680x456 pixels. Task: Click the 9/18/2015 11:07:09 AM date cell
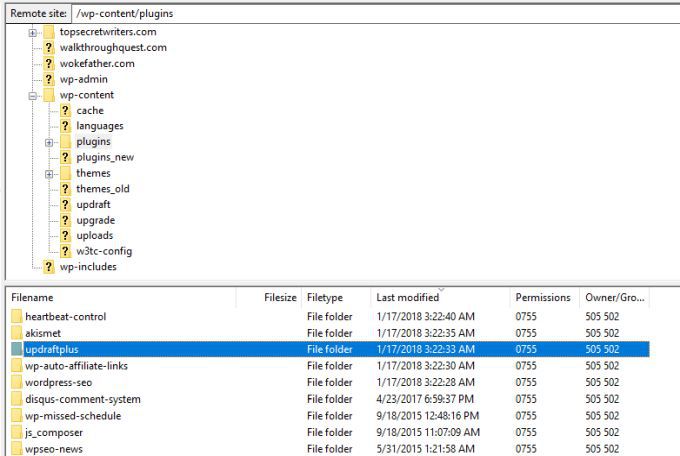coord(428,432)
